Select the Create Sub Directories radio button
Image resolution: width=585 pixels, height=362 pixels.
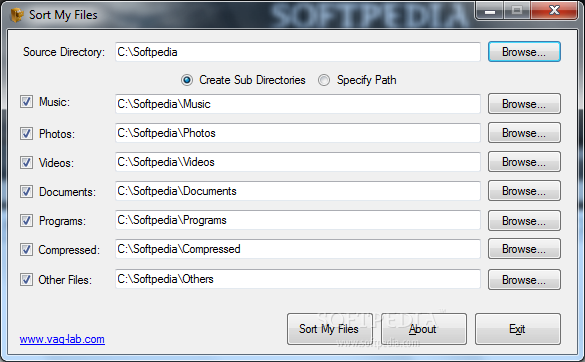tap(187, 80)
